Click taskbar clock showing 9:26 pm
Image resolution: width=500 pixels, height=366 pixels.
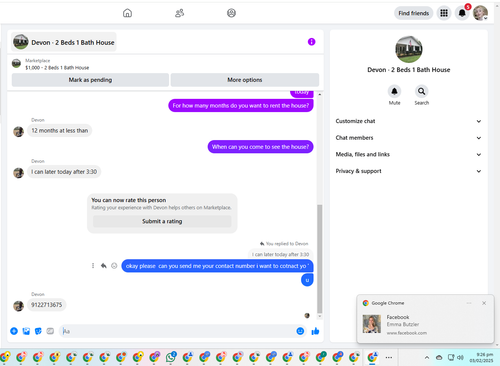click(x=481, y=357)
